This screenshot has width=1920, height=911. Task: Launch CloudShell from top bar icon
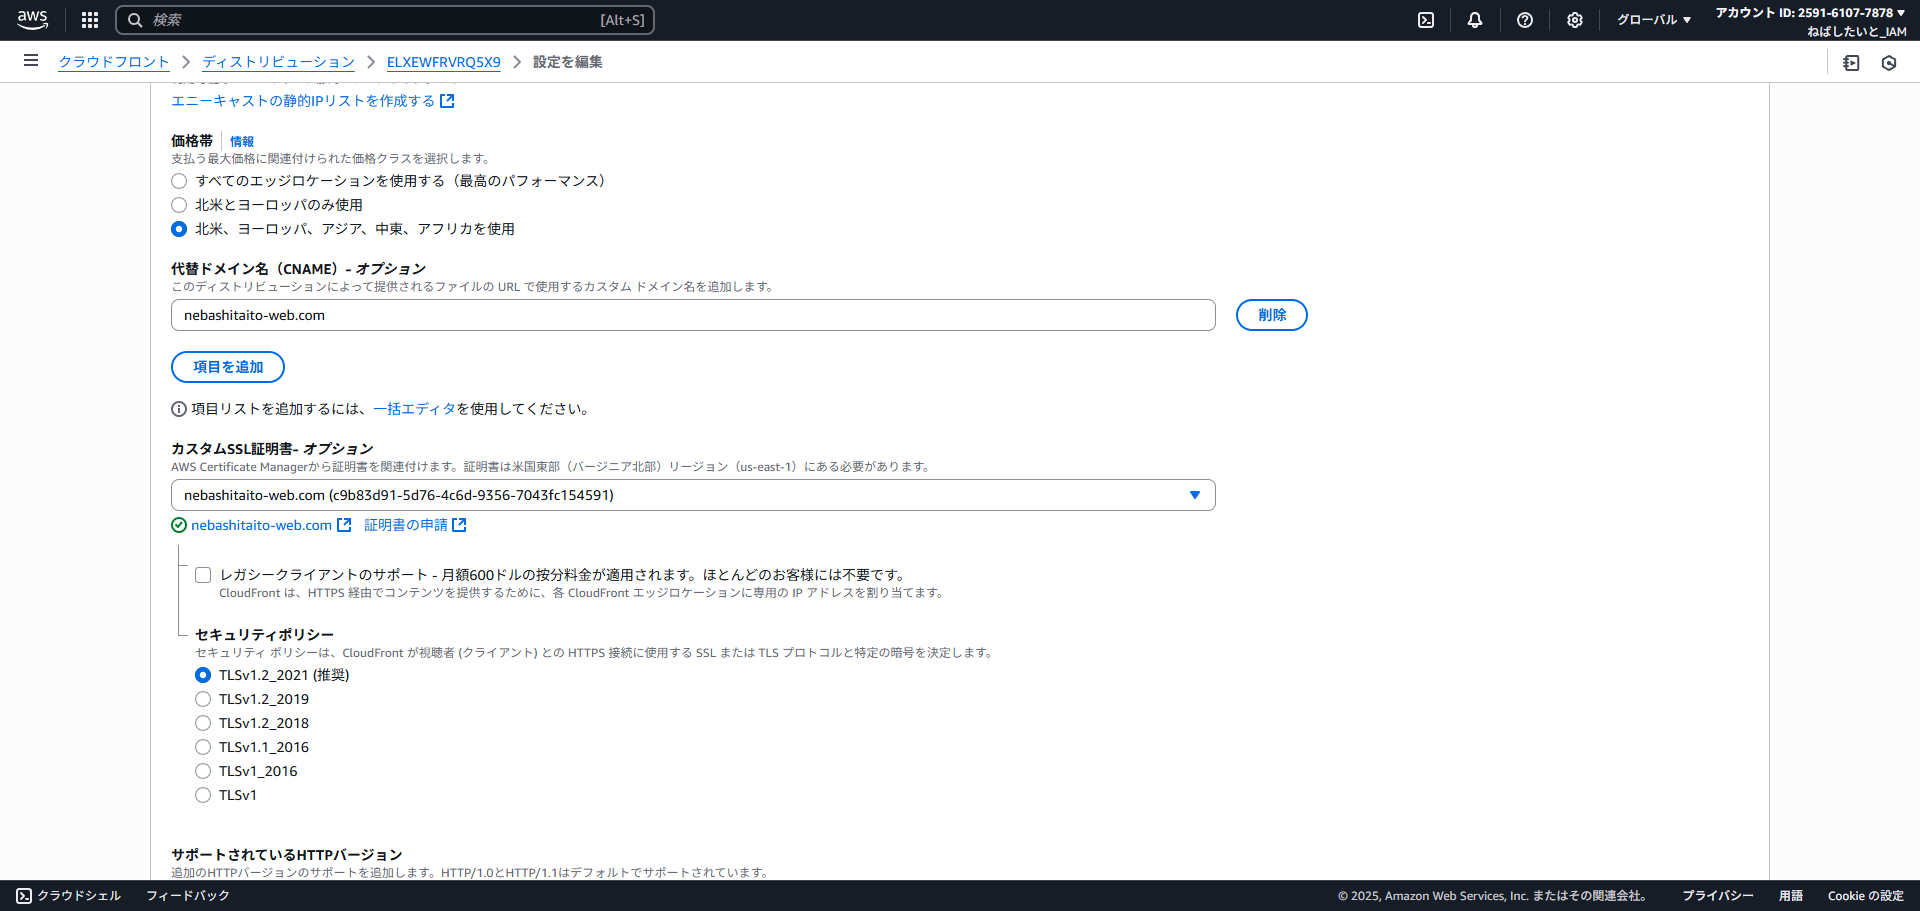point(1426,20)
